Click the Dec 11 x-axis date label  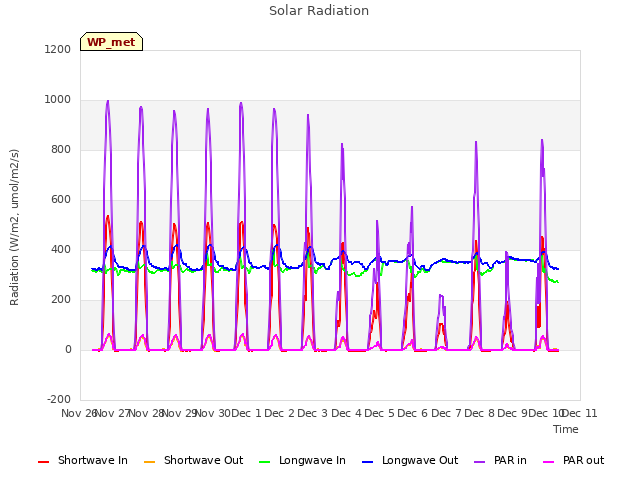pos(580,413)
